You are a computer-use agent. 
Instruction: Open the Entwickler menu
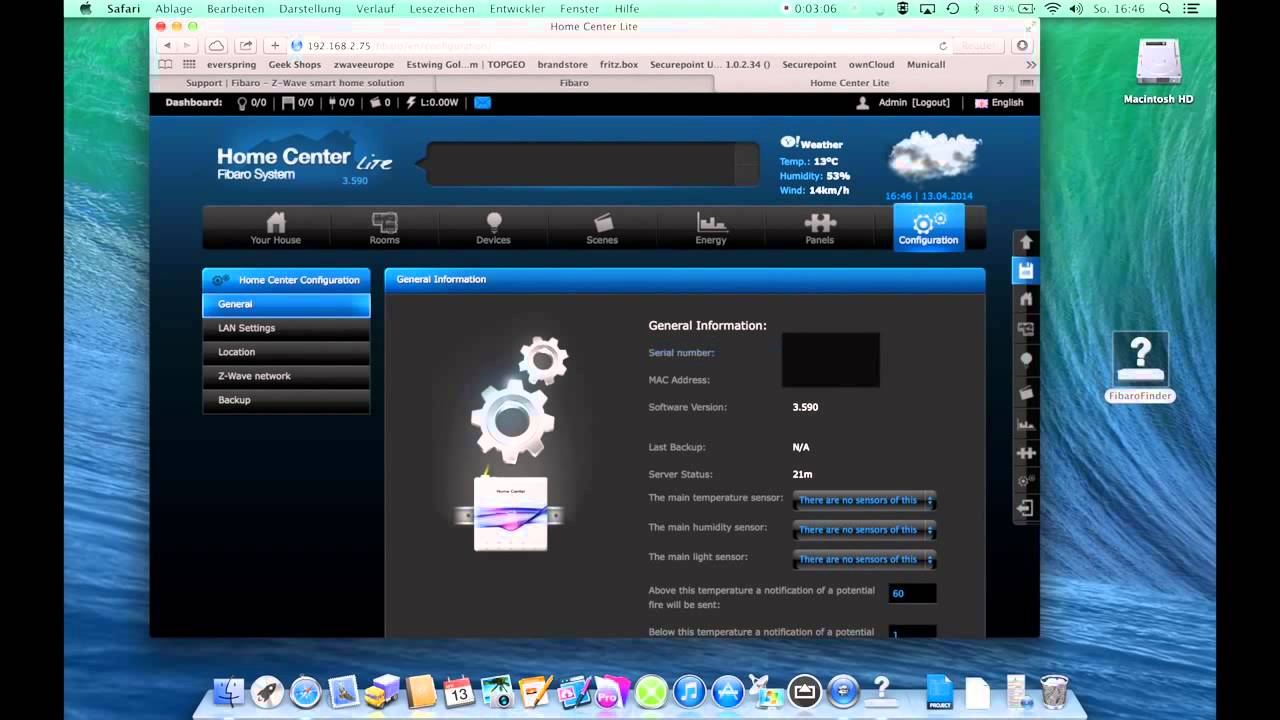pyautogui.click(x=517, y=8)
